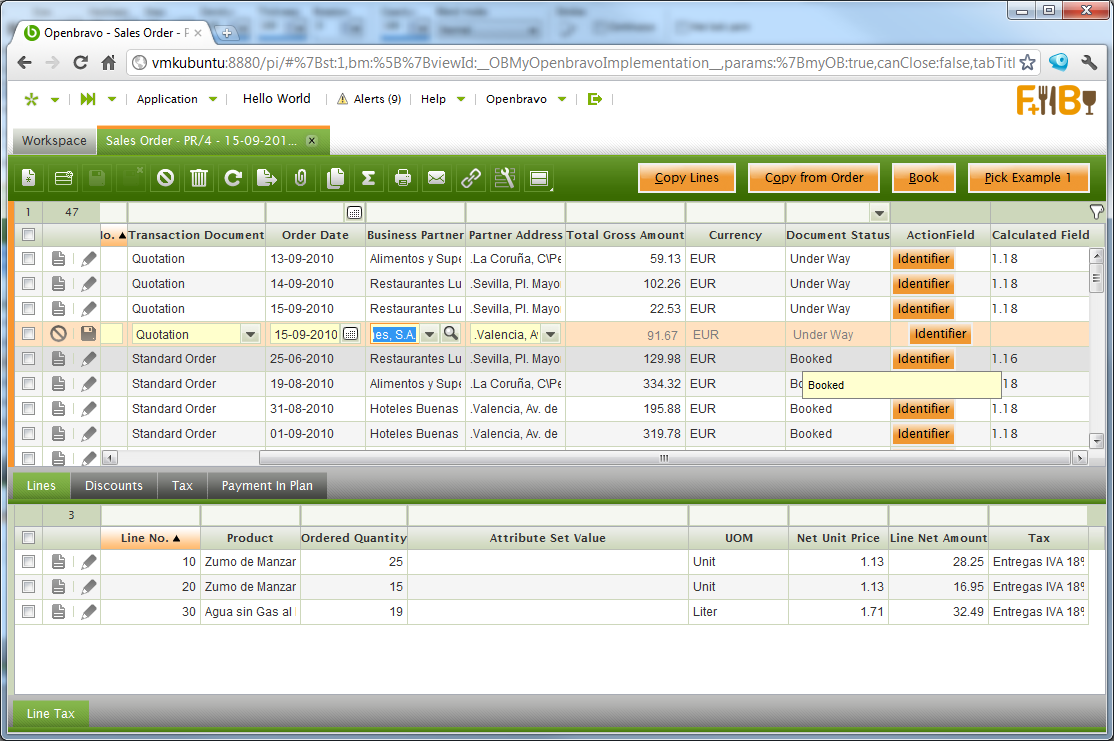This screenshot has width=1114, height=741.
Task: Click the delete record trash icon
Action: click(x=199, y=178)
